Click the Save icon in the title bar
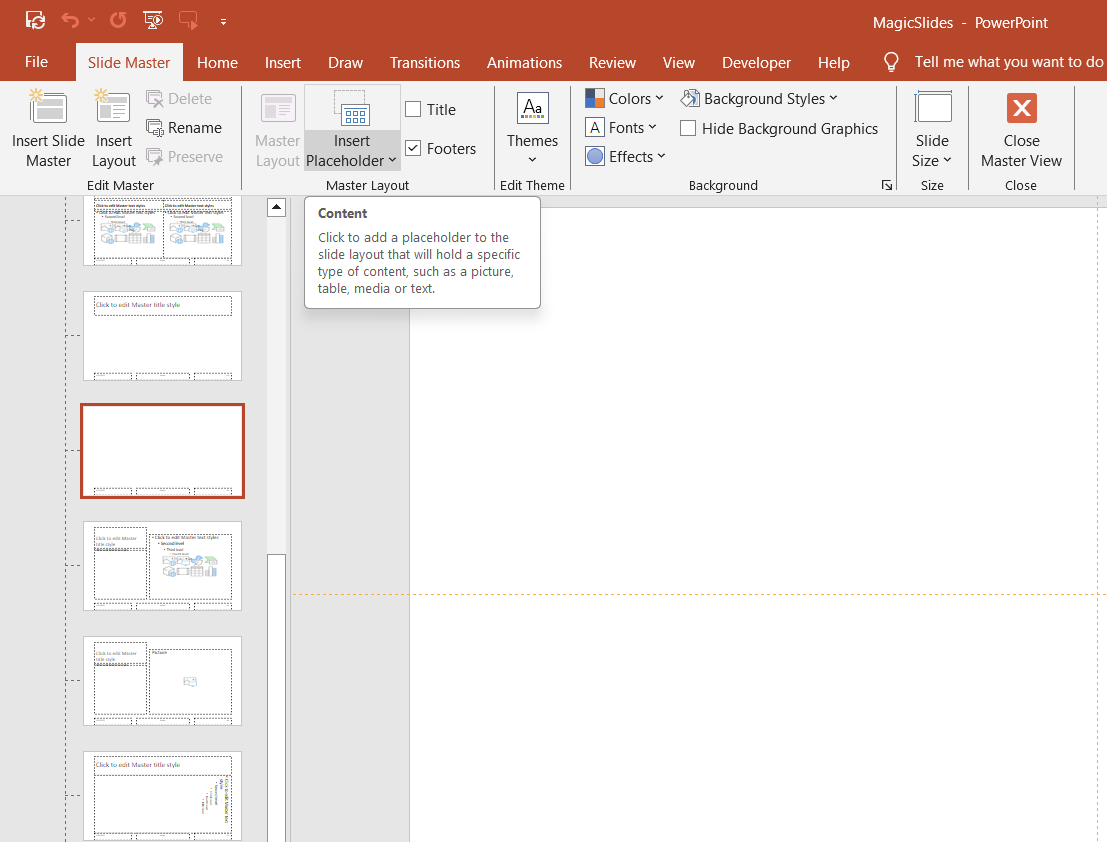 35,20
